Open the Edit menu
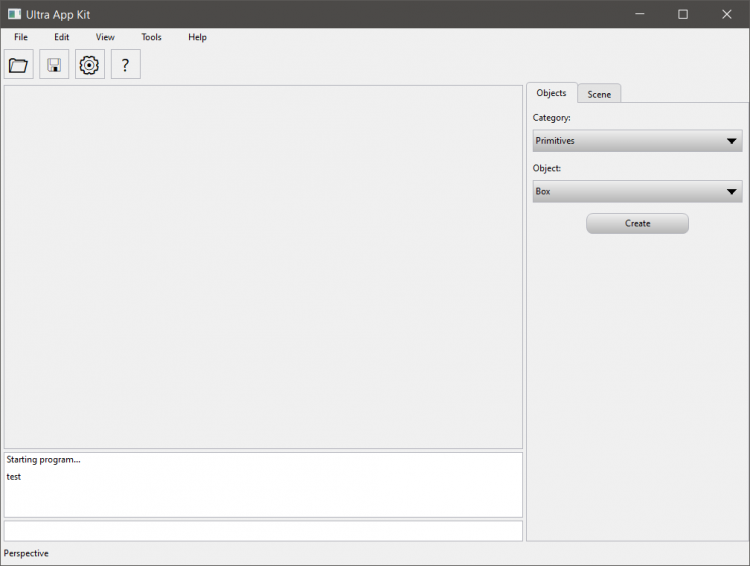The height and width of the screenshot is (566, 750). click(x=62, y=37)
